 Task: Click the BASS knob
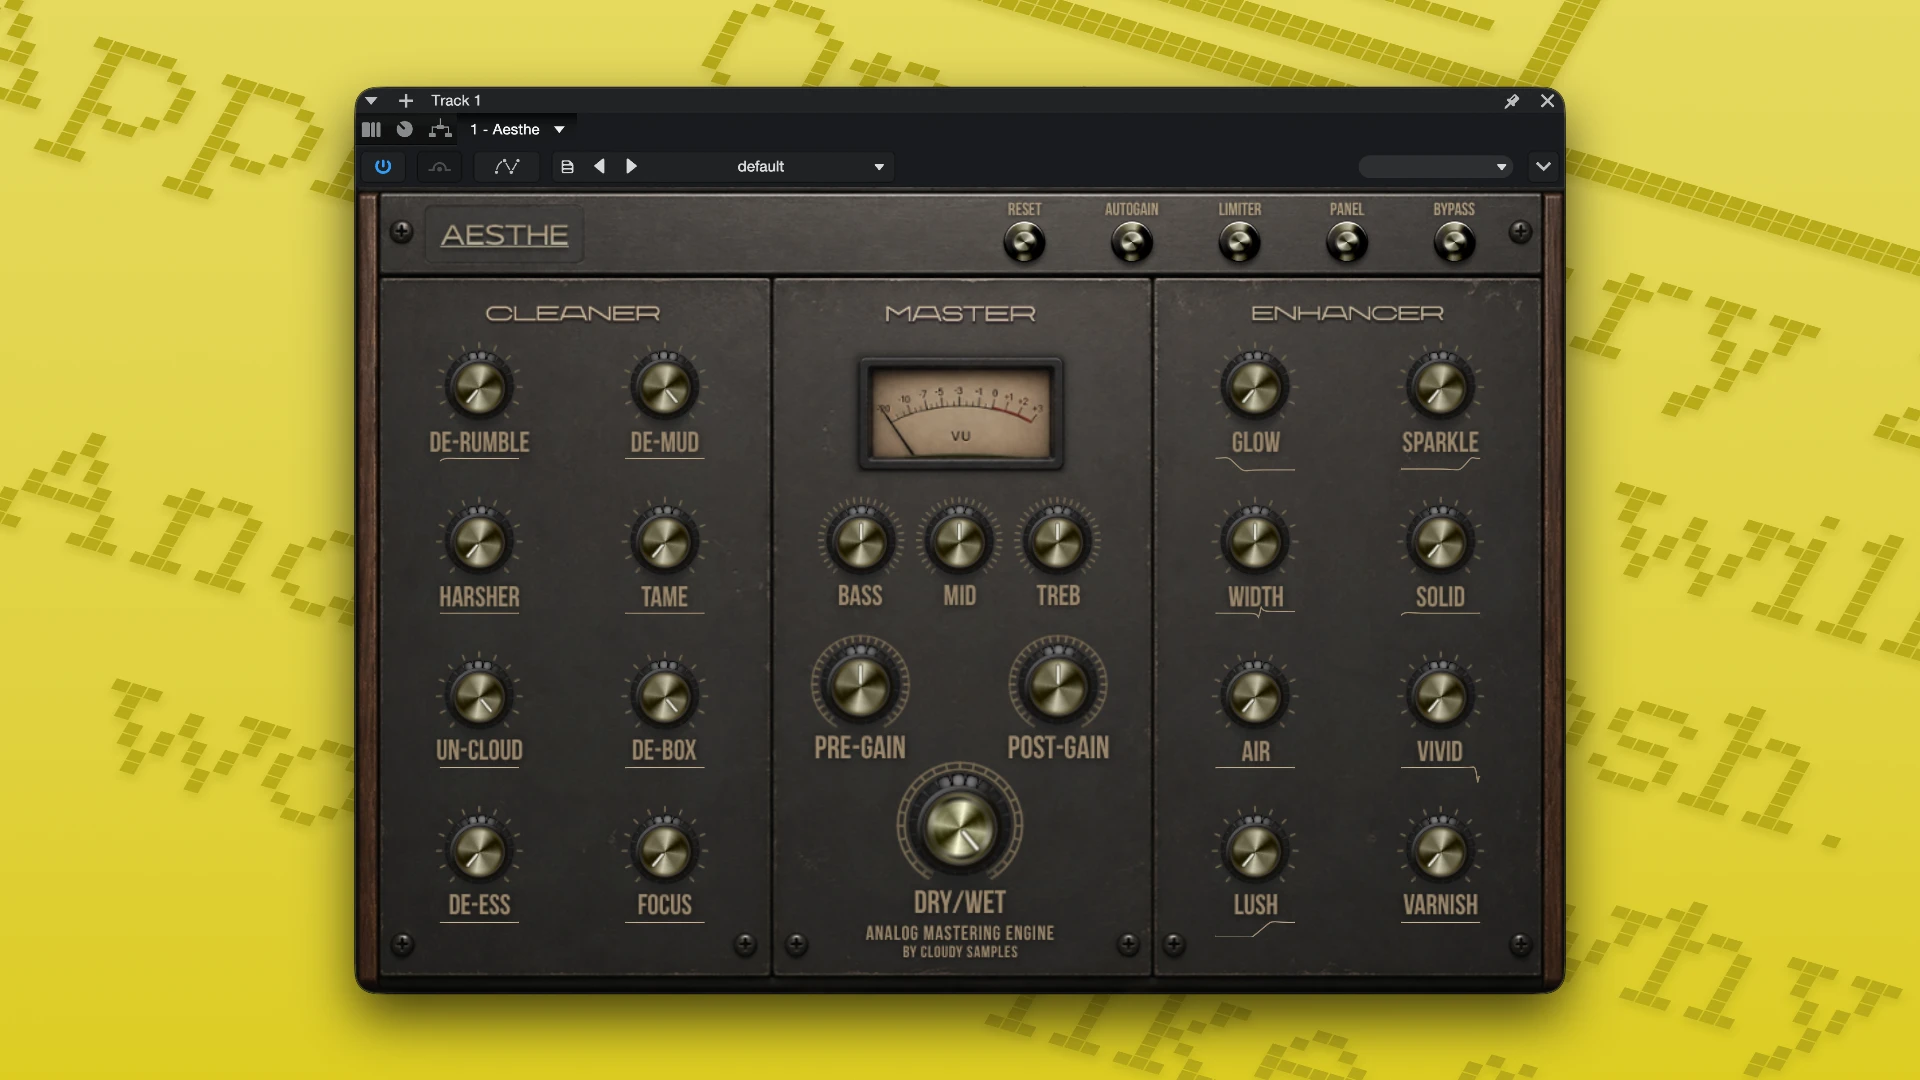pos(860,542)
